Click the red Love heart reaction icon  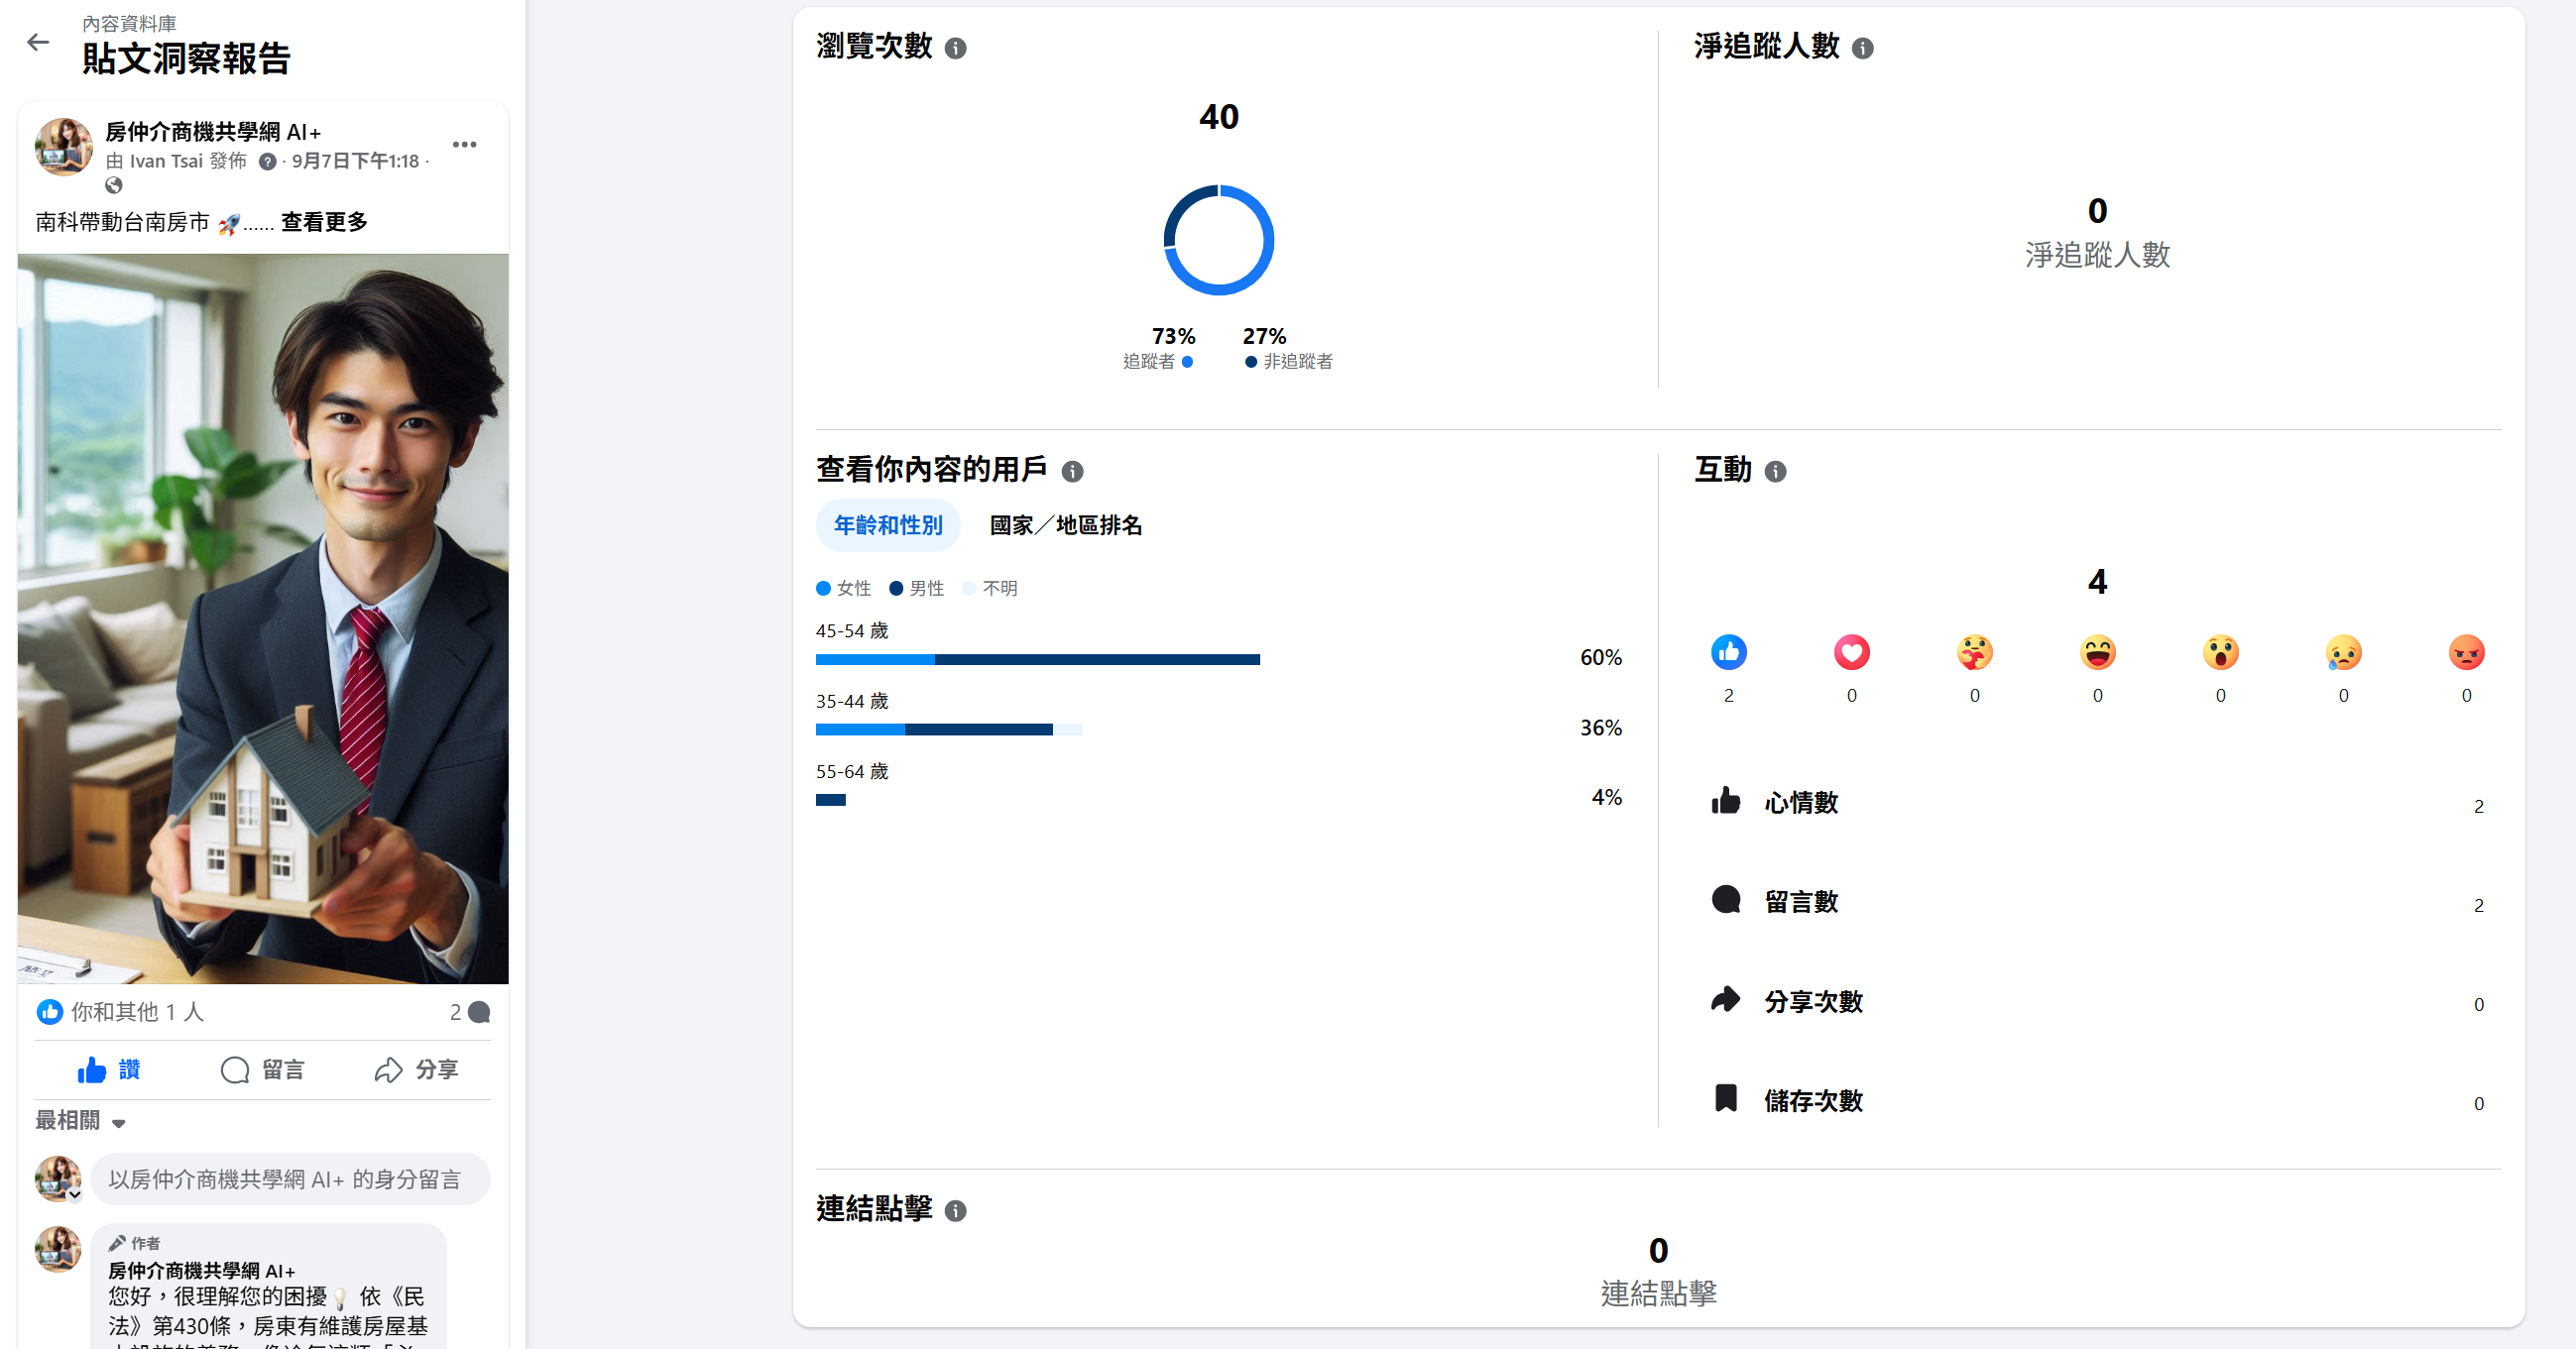[x=1851, y=653]
